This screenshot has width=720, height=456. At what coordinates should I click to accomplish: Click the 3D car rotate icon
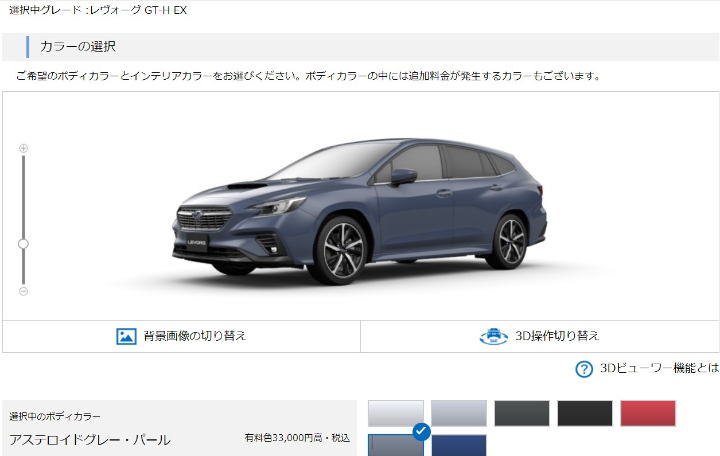494,336
